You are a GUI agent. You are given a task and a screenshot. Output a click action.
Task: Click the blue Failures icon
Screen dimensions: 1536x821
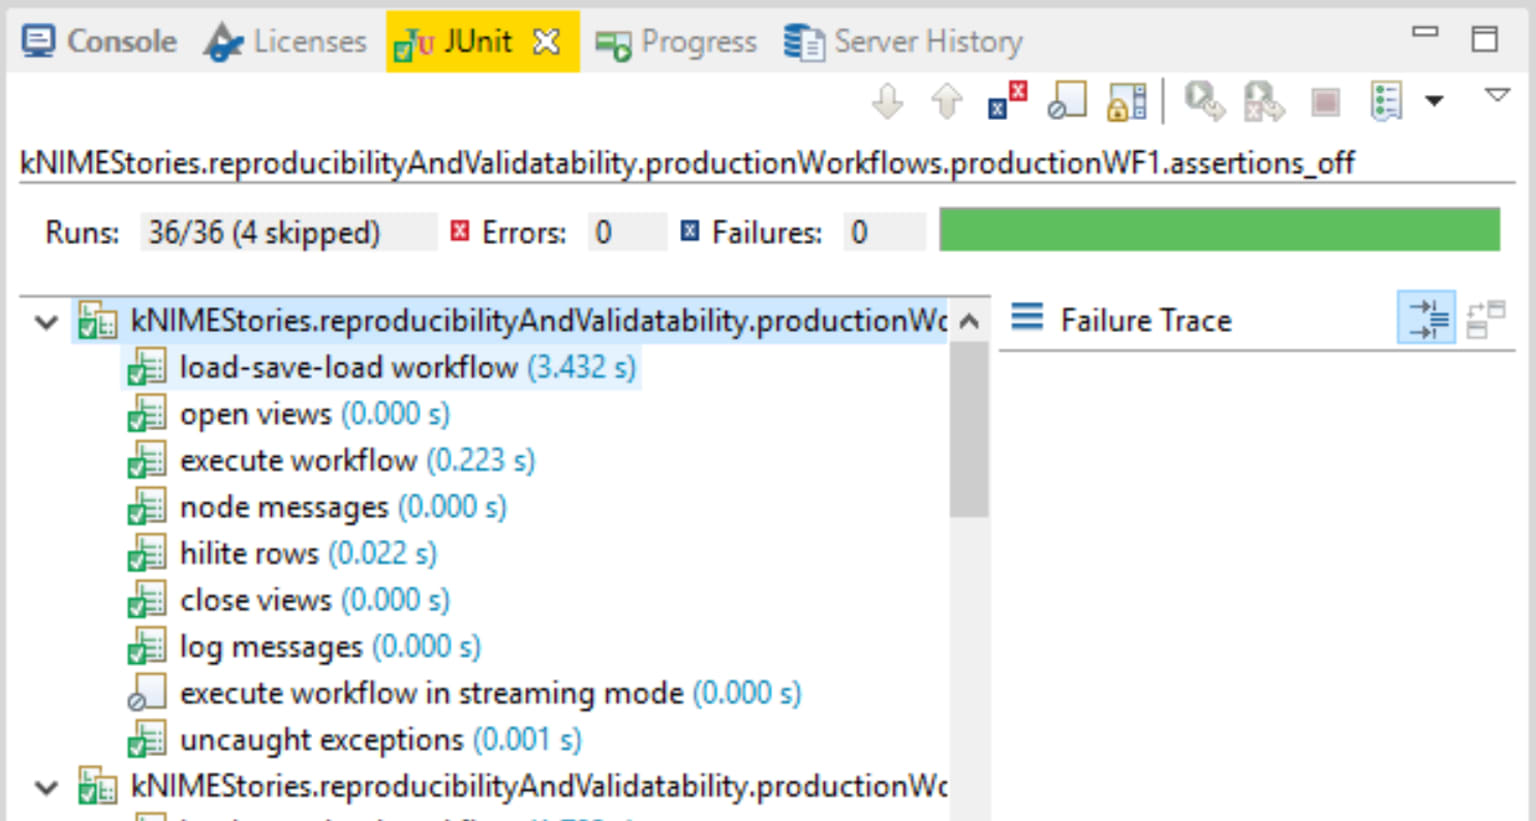tap(690, 232)
